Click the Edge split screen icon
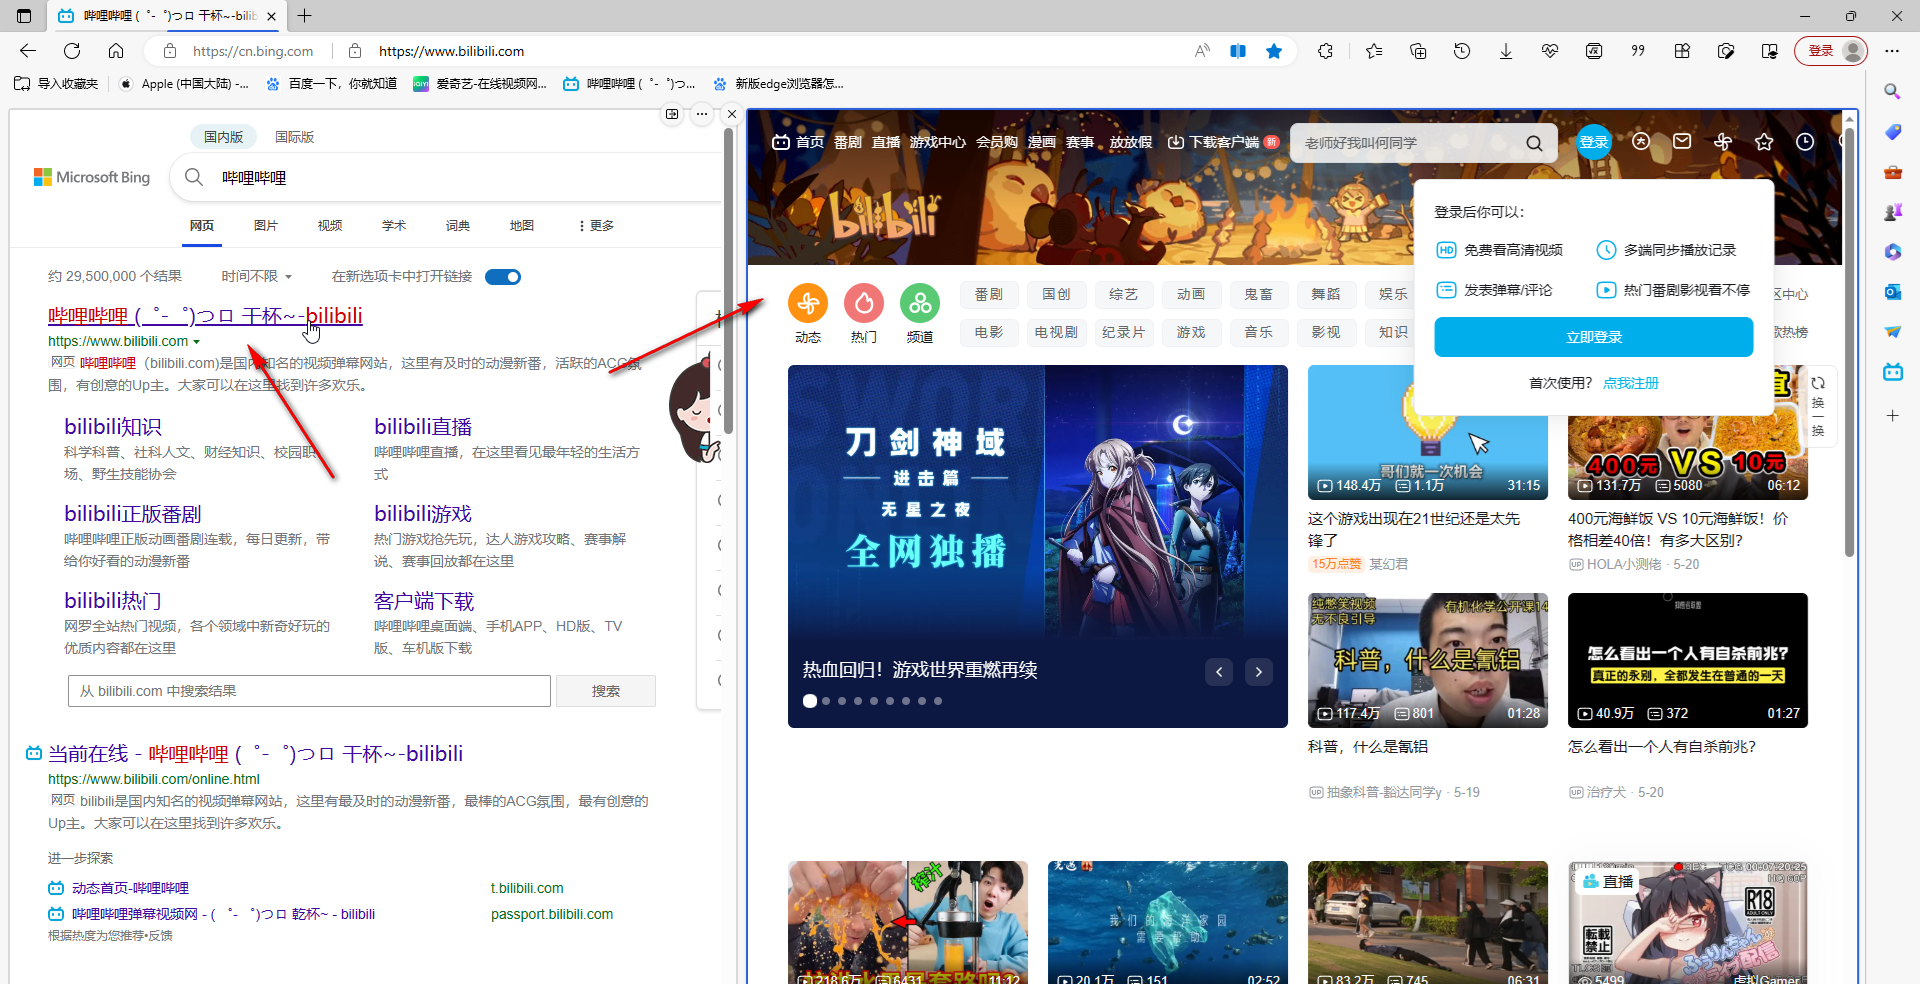 (1238, 51)
